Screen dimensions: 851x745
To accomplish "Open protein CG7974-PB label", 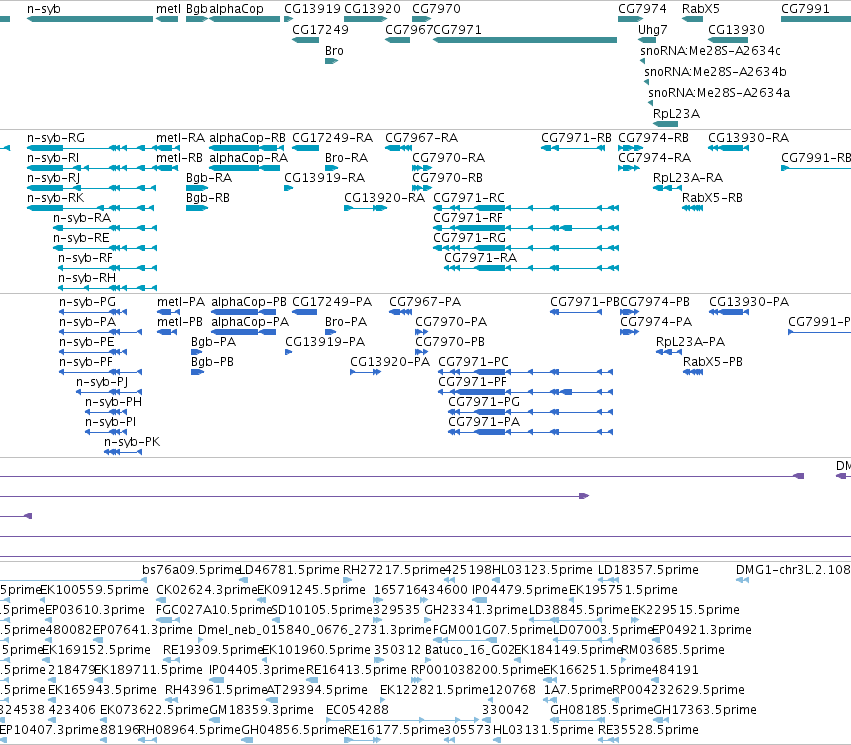I will tap(655, 302).
